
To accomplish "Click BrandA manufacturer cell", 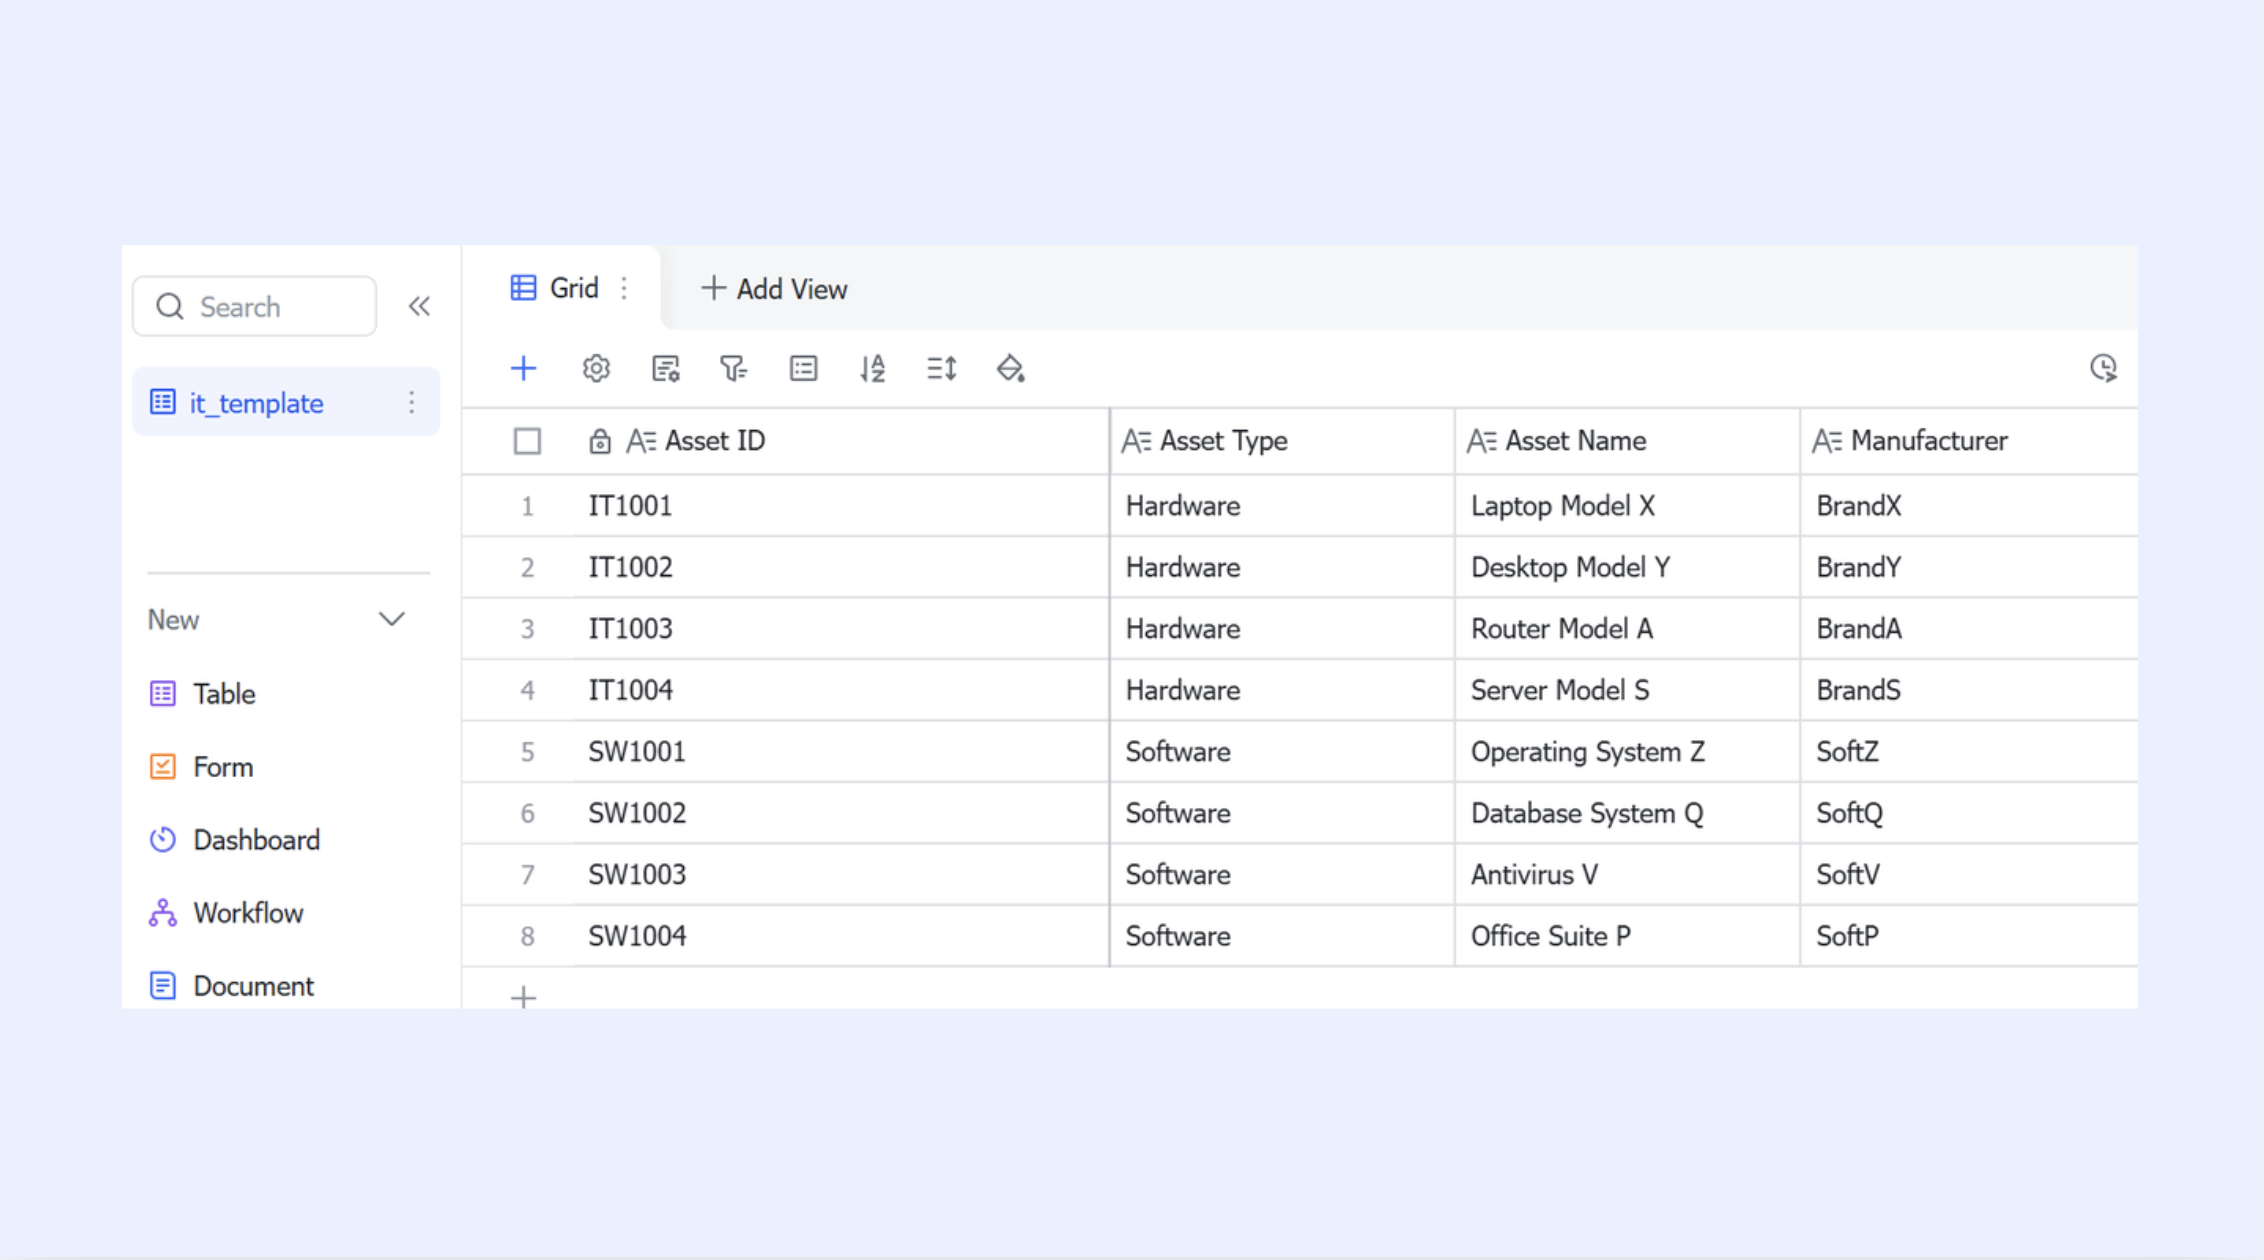I will coord(1968,629).
